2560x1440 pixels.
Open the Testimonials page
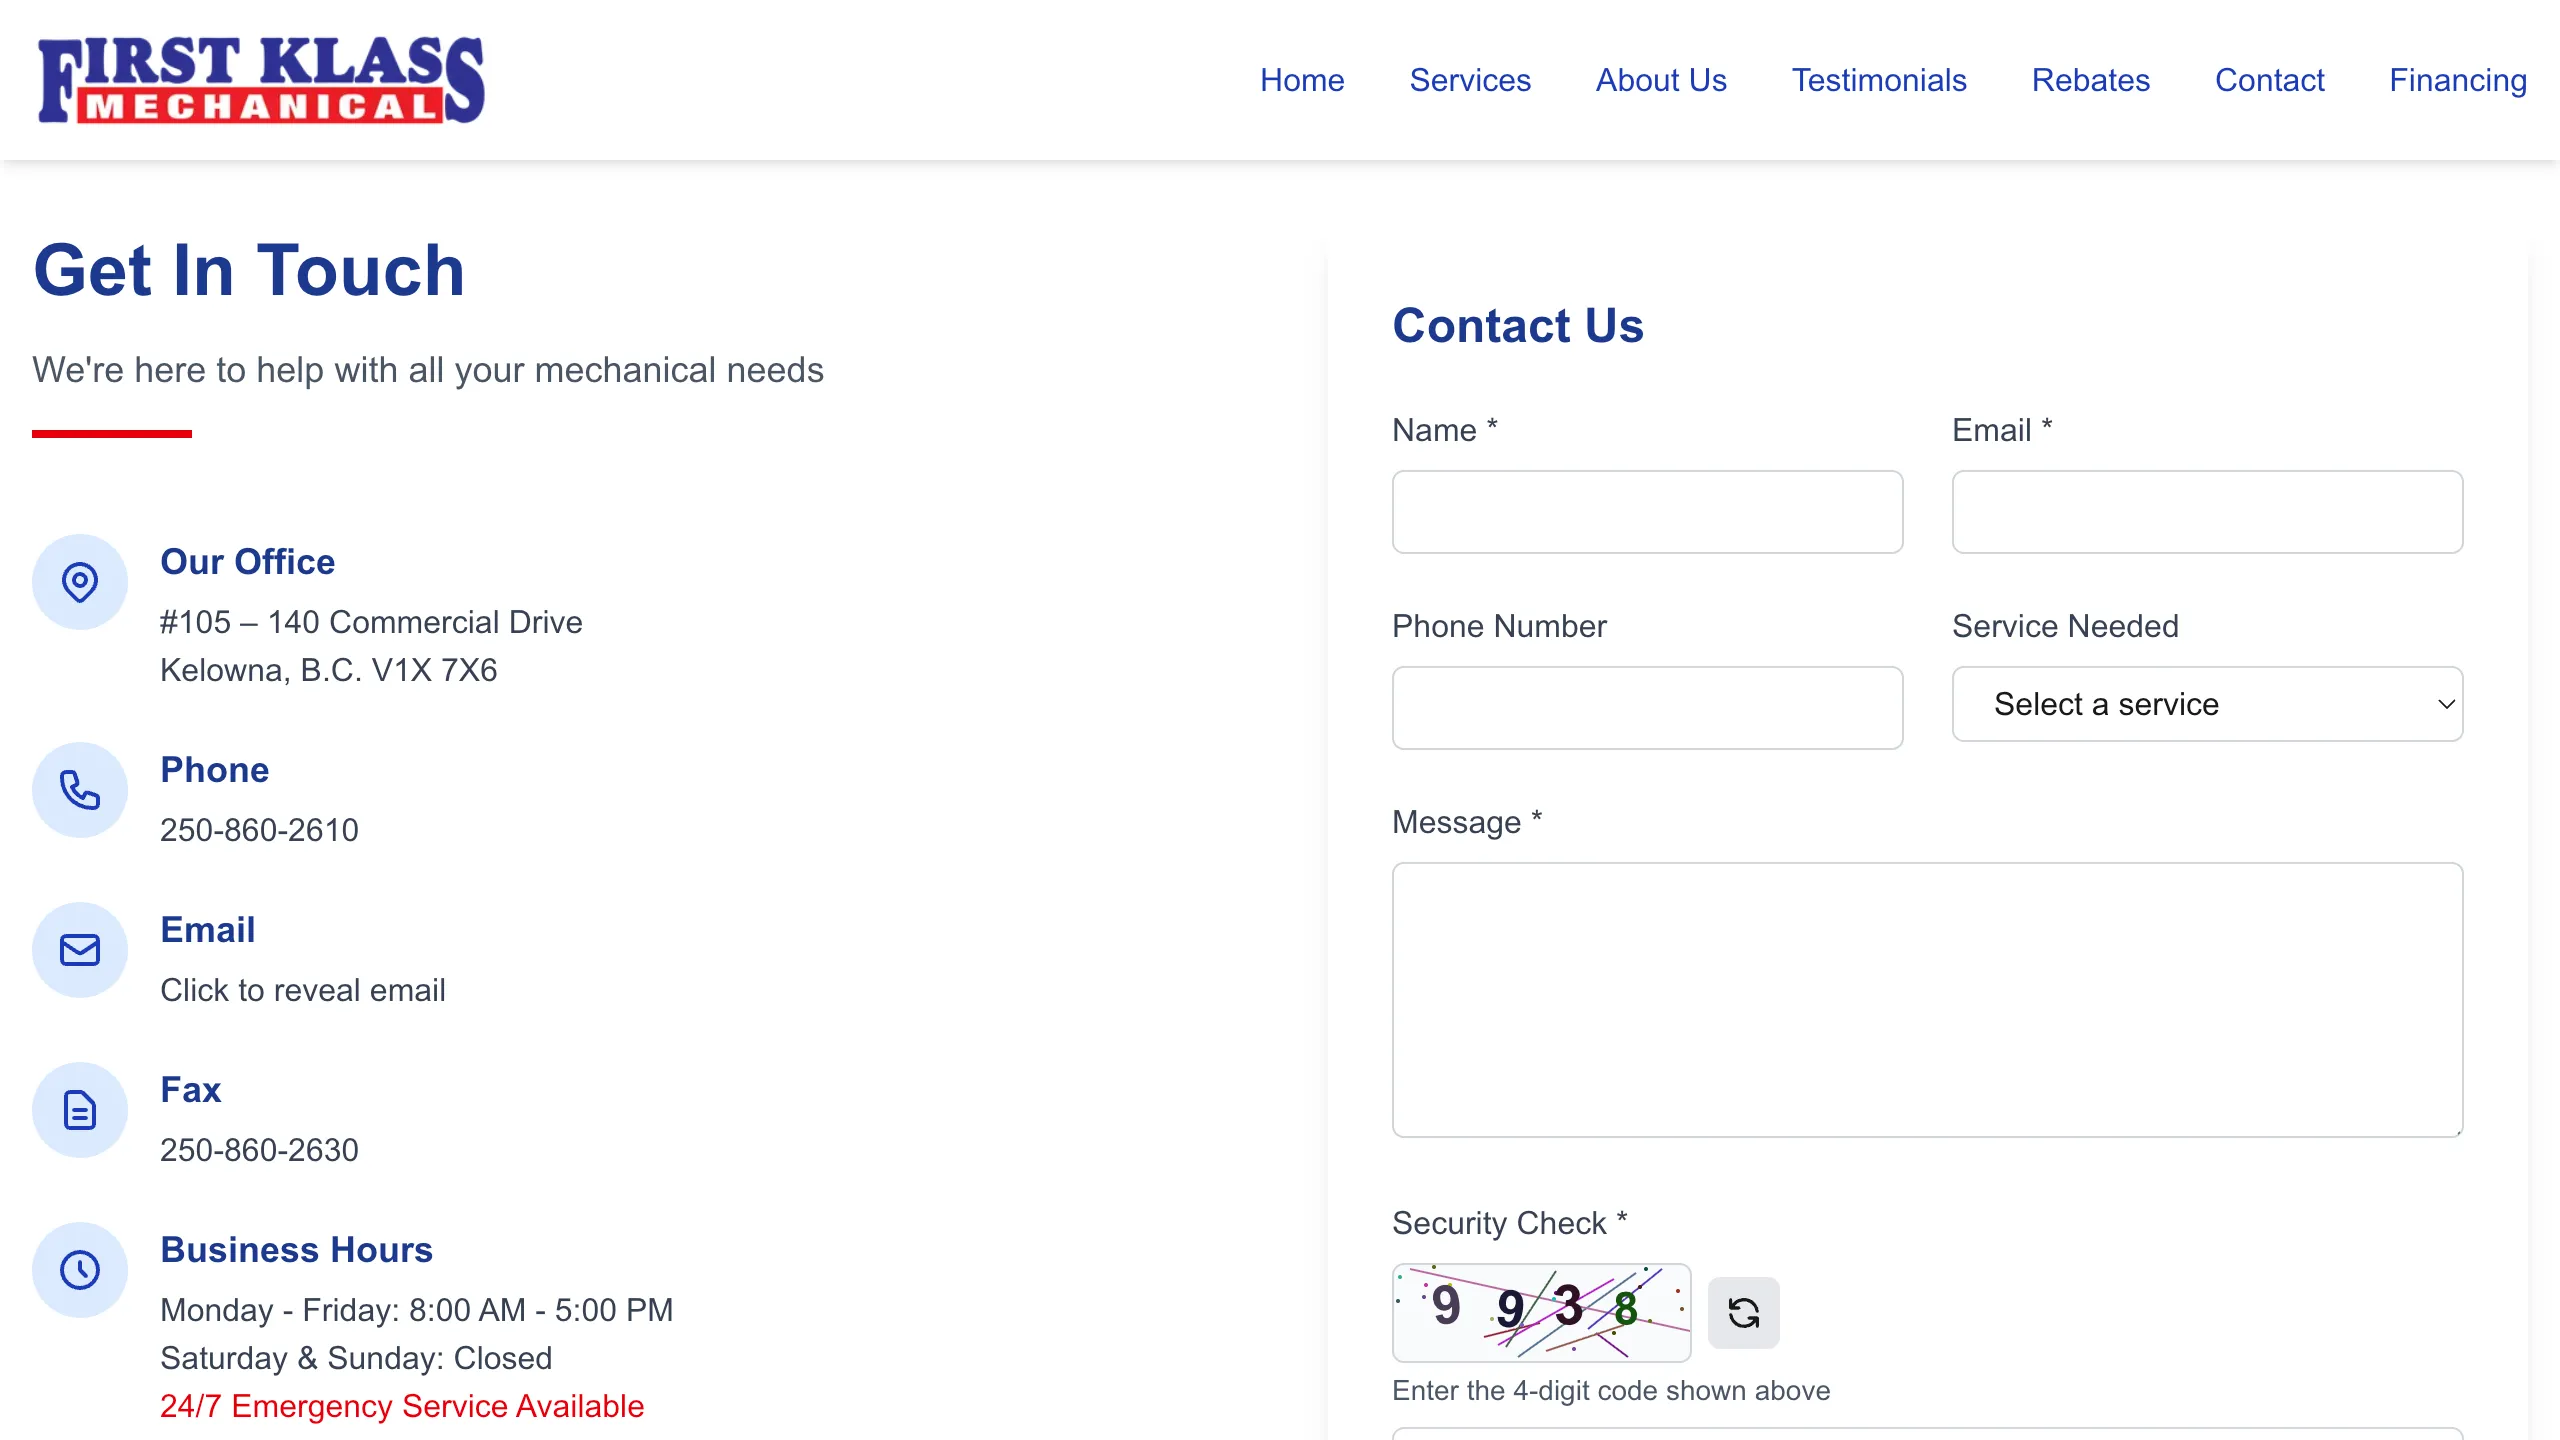click(1879, 80)
